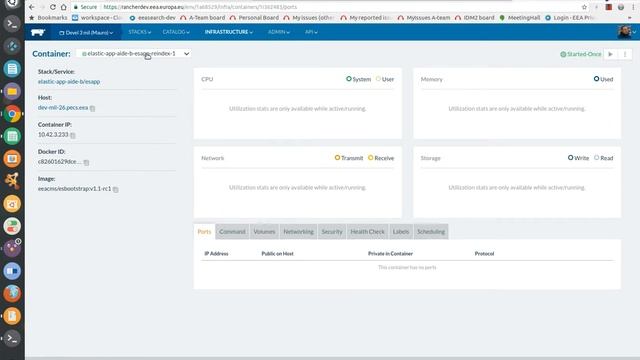Expand the INFRASTRUCTURE menu

click(x=229, y=32)
